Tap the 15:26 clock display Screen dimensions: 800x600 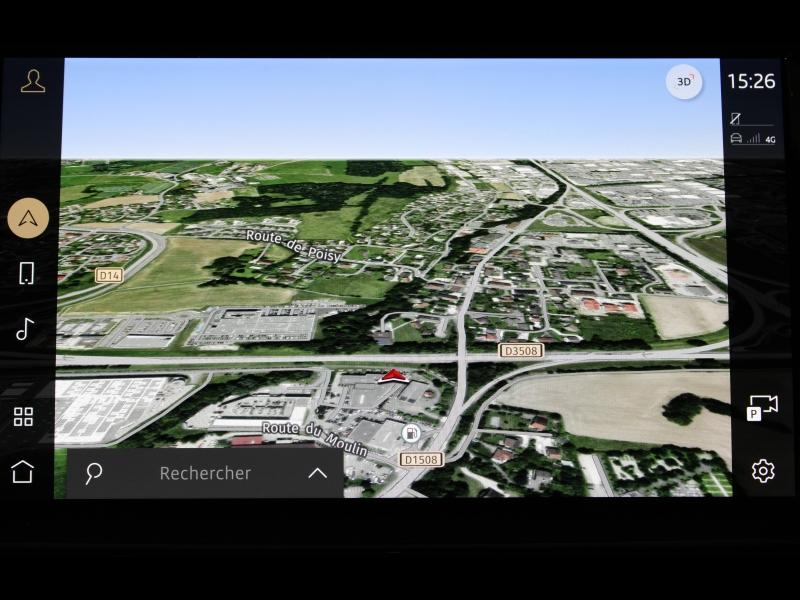click(751, 81)
